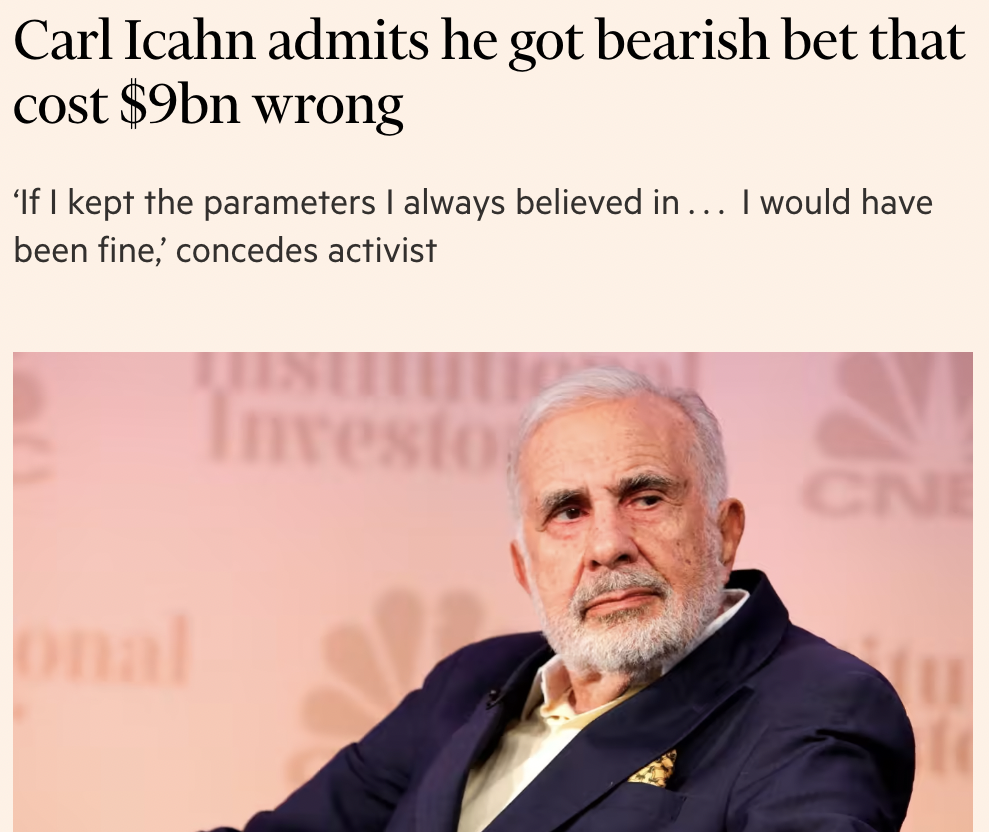
Task: Click the yellow pocket square on the jacket
Action: click(x=653, y=767)
